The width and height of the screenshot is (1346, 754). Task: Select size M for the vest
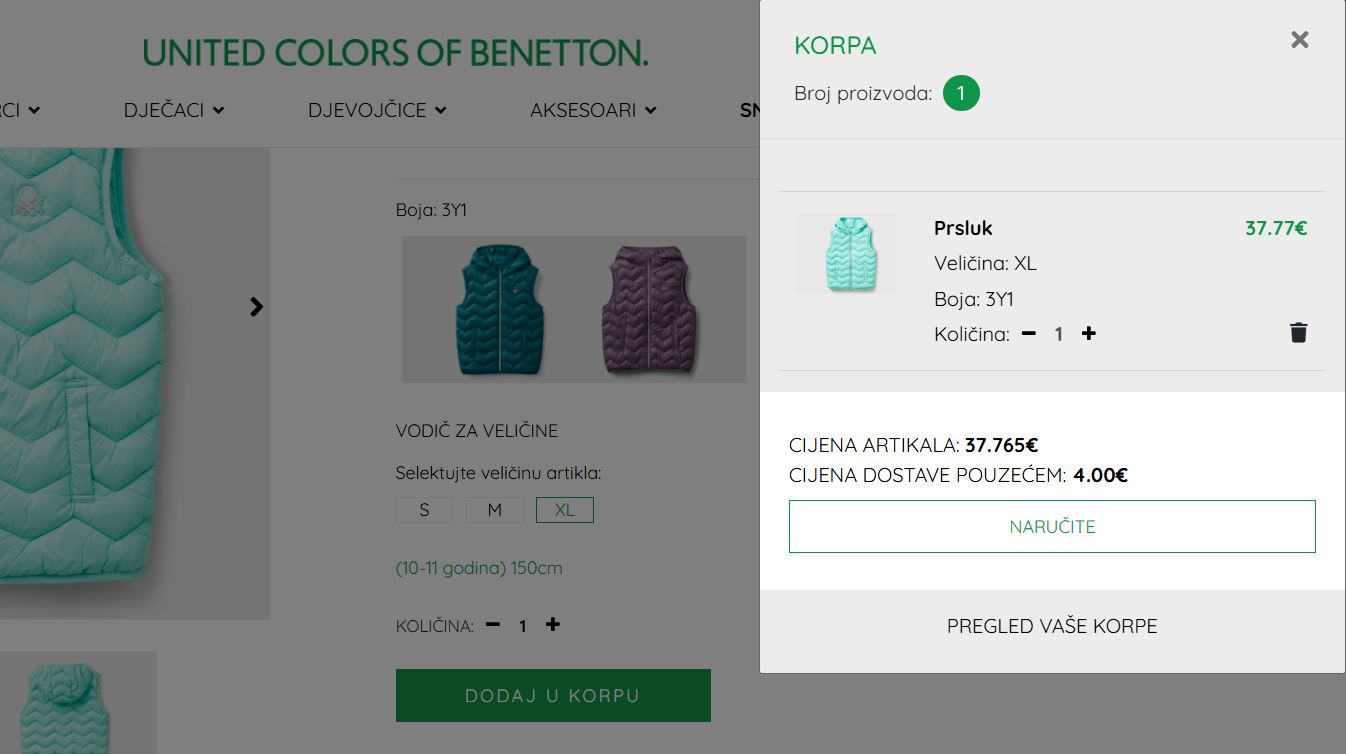[494, 509]
